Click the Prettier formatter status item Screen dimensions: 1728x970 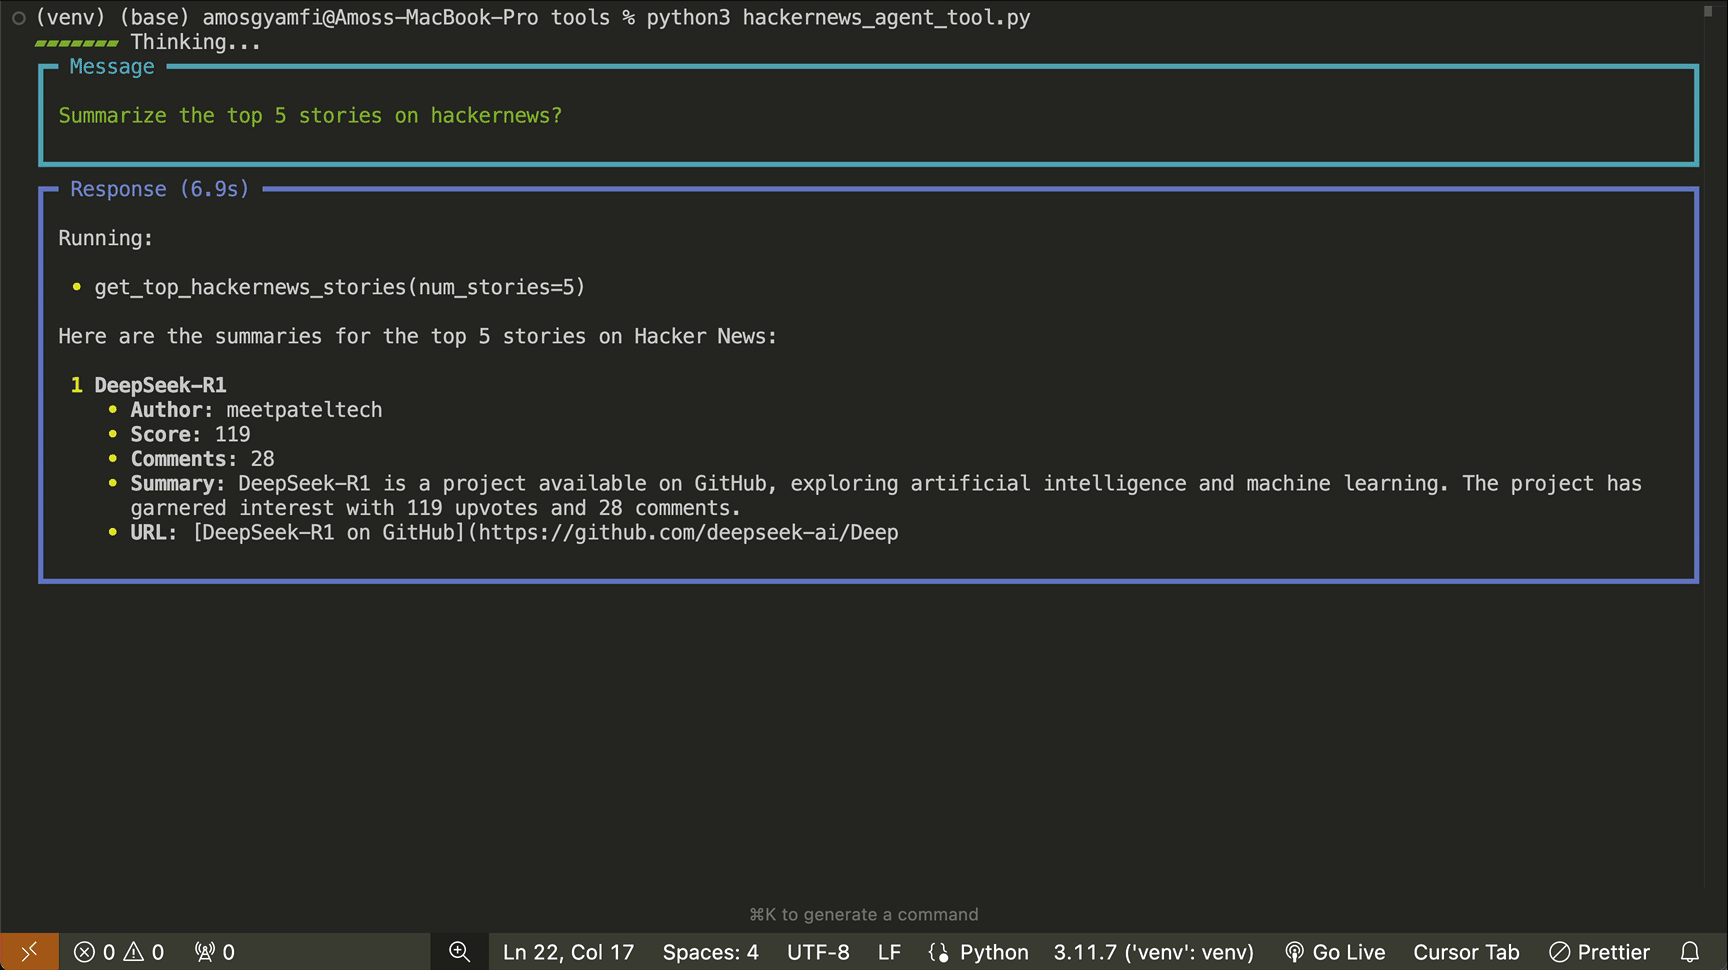click(1600, 952)
